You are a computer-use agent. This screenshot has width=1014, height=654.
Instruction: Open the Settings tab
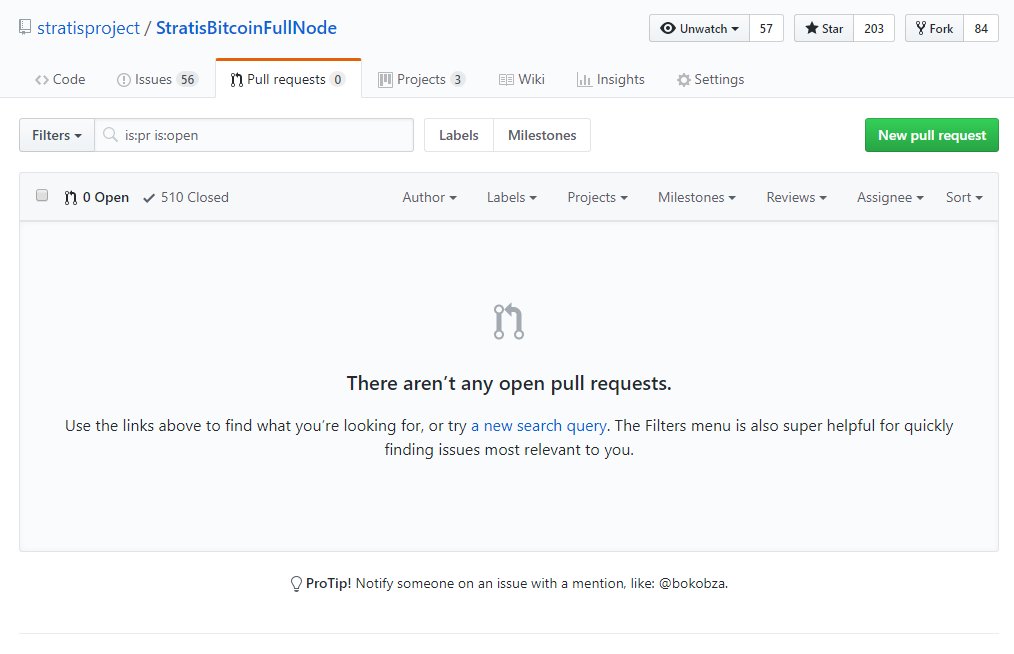[710, 80]
